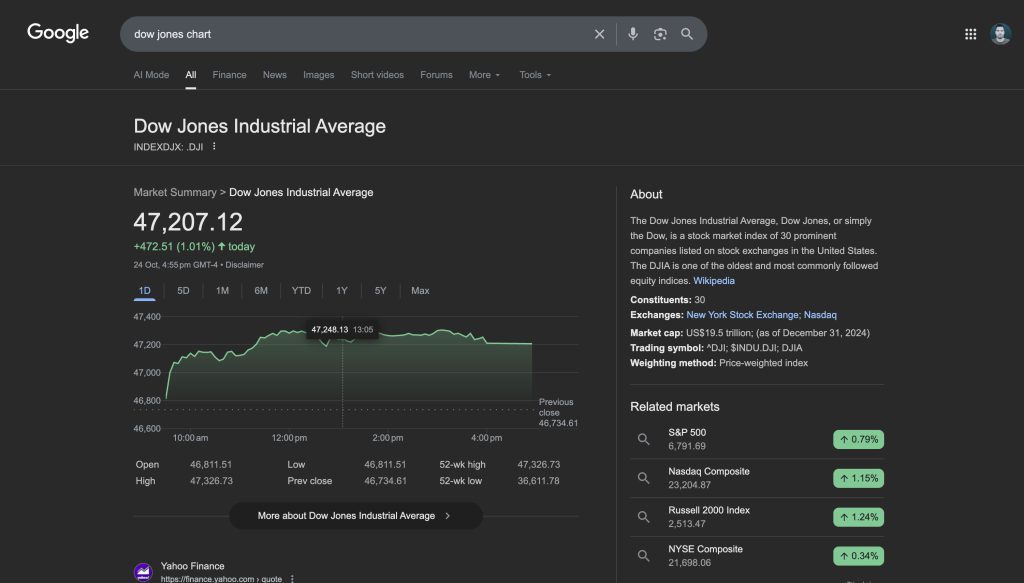
Task: Switch to the News results tab
Action: 274,74
